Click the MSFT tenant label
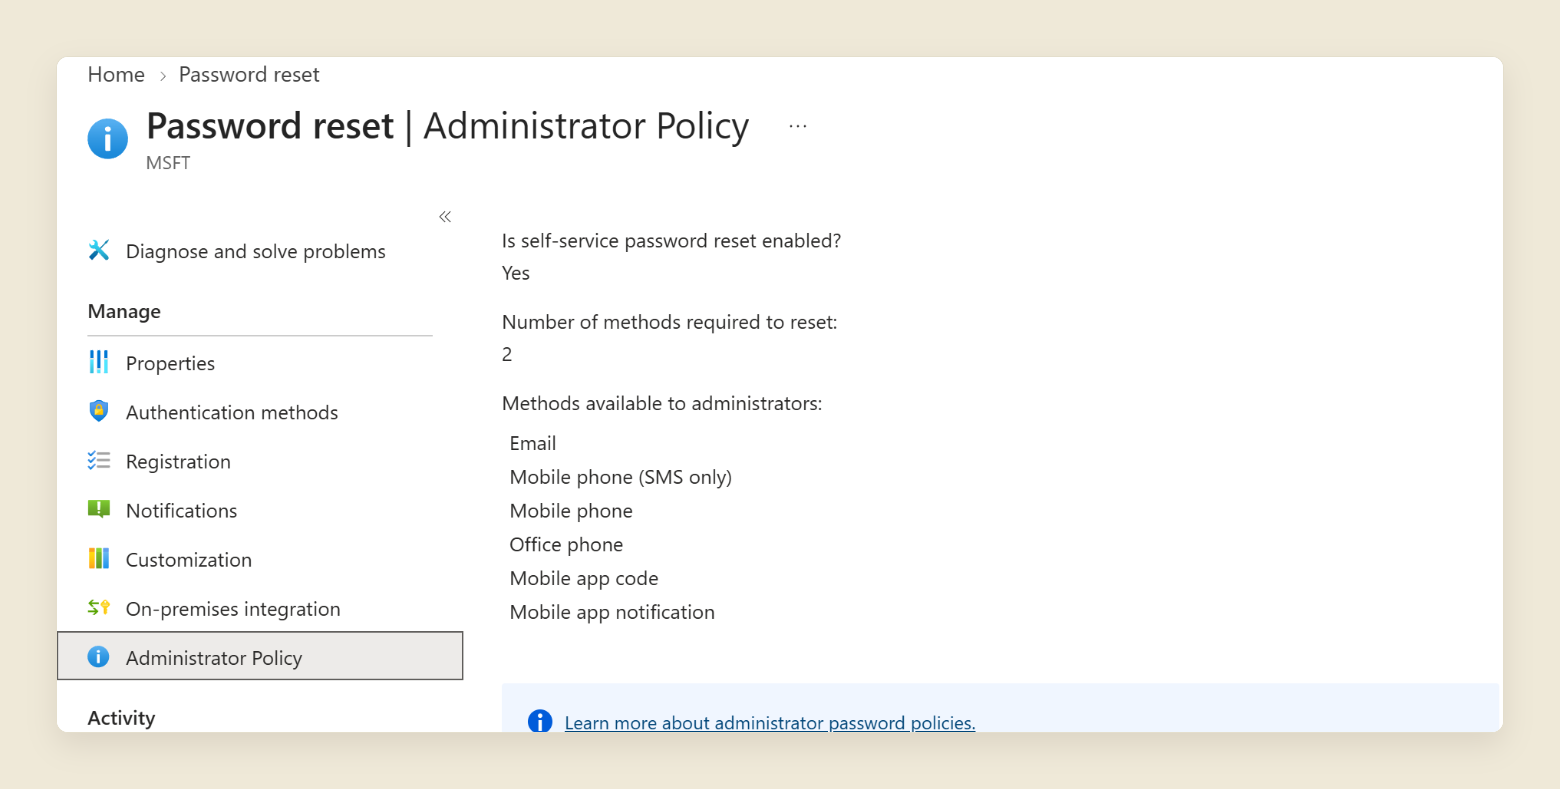 (x=168, y=163)
